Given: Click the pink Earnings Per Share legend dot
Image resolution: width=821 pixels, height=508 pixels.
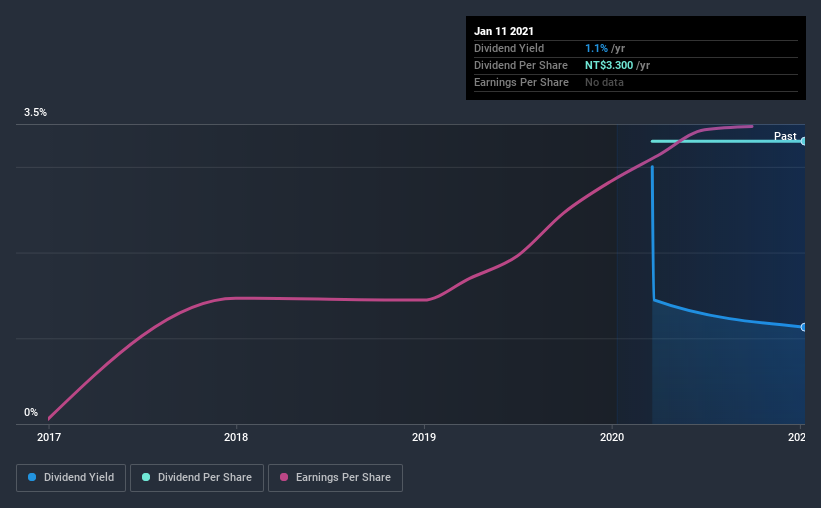Looking at the screenshot, I should pyautogui.click(x=284, y=477).
